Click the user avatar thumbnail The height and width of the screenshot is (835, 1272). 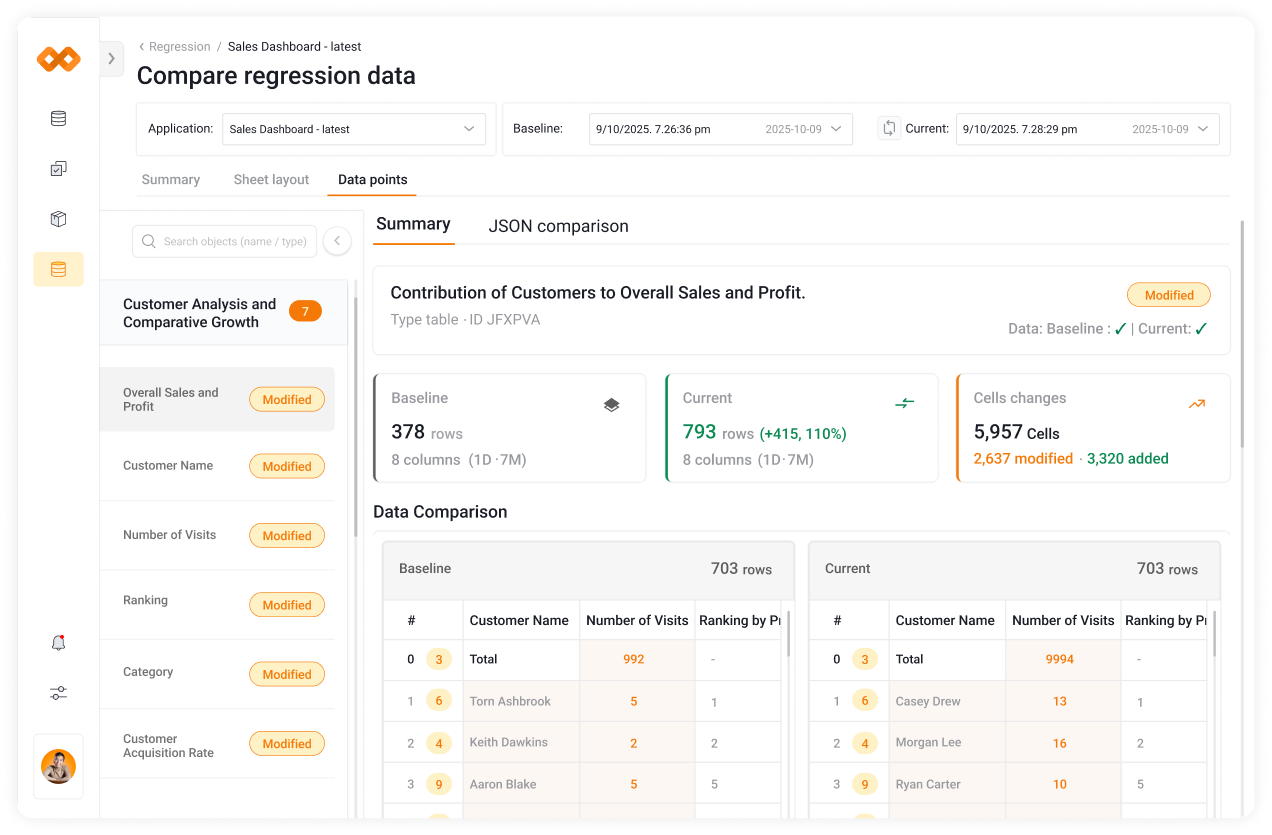[x=58, y=766]
